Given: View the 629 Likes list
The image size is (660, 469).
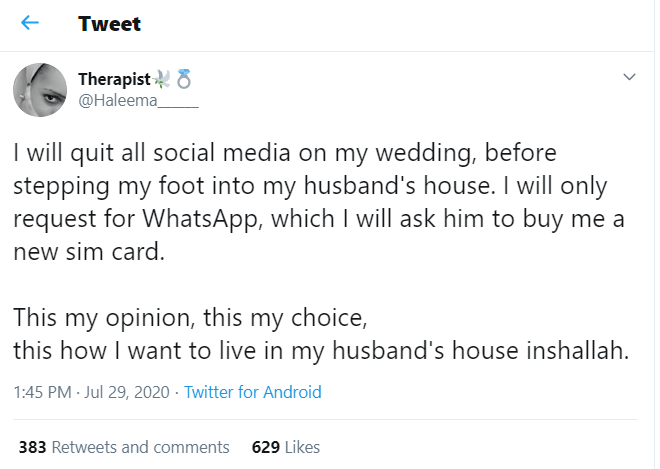Looking at the screenshot, I should 300,447.
